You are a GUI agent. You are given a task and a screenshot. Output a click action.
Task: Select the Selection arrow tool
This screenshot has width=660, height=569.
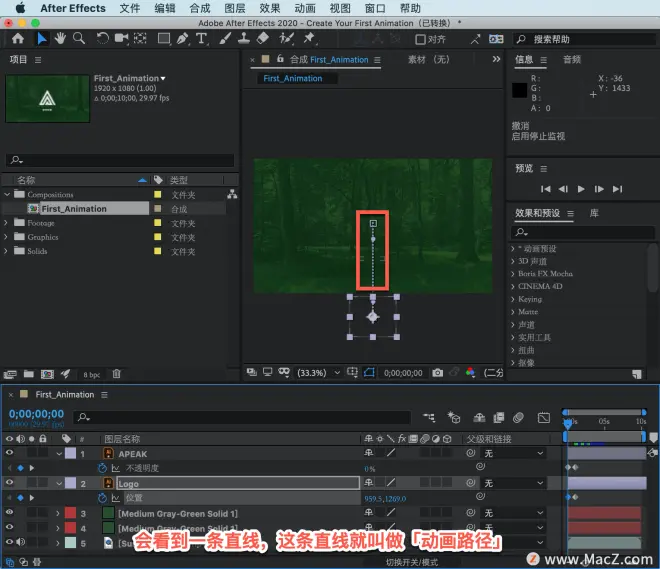(41, 39)
